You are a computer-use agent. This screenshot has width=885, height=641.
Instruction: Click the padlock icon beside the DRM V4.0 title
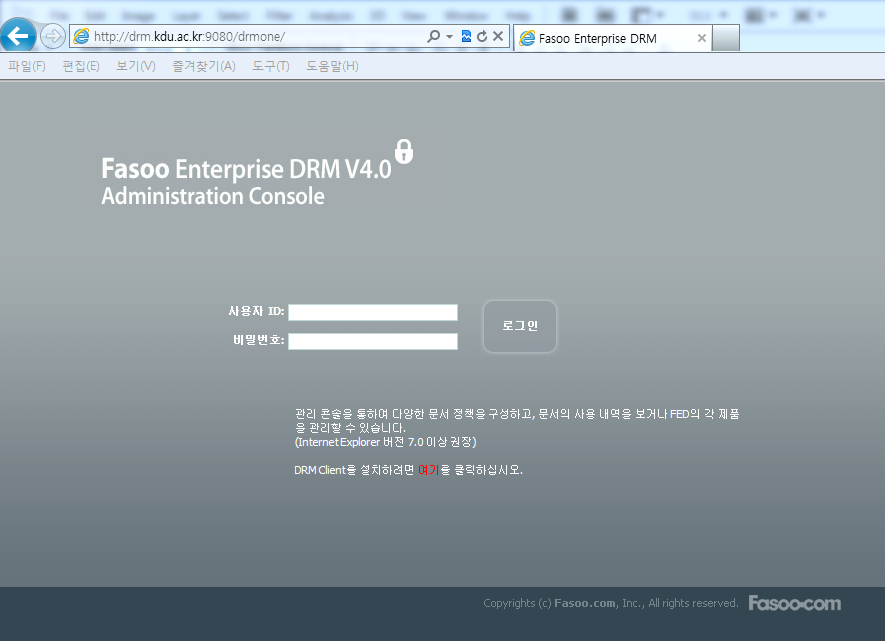pos(404,151)
